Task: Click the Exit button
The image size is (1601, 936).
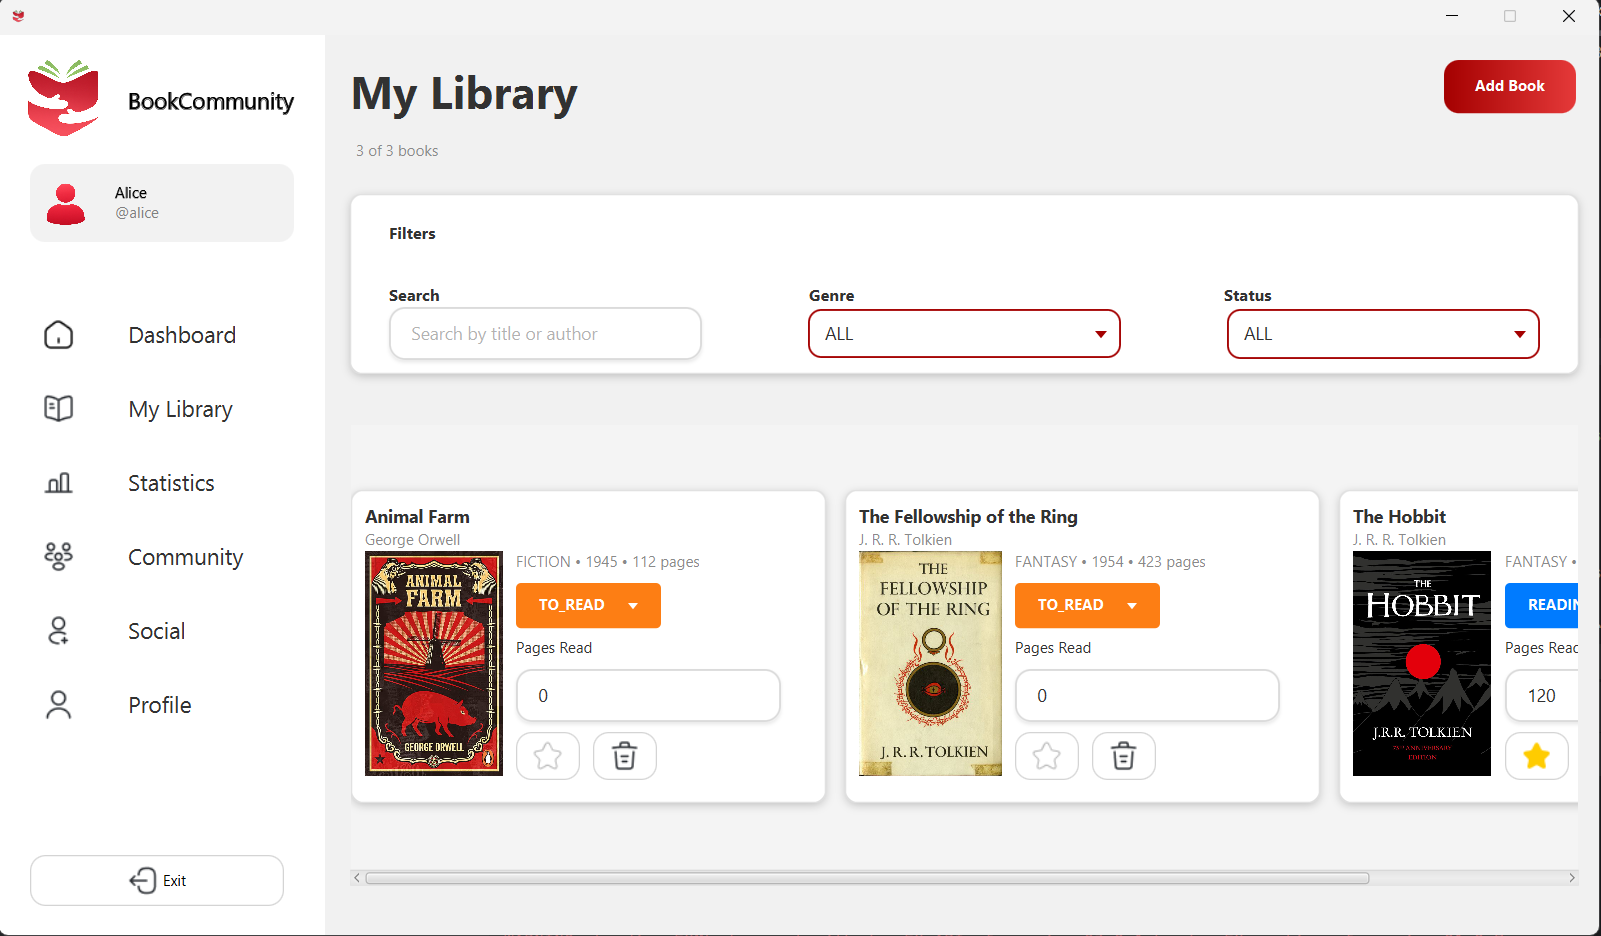Action: tap(157, 880)
